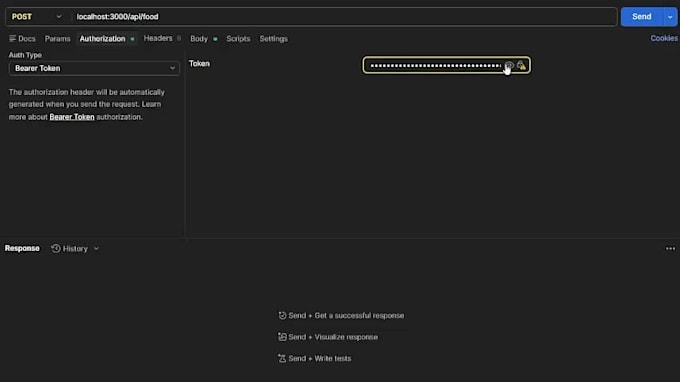Expand the Send button arrow options
This screenshot has height=382, width=680.
pos(670,17)
